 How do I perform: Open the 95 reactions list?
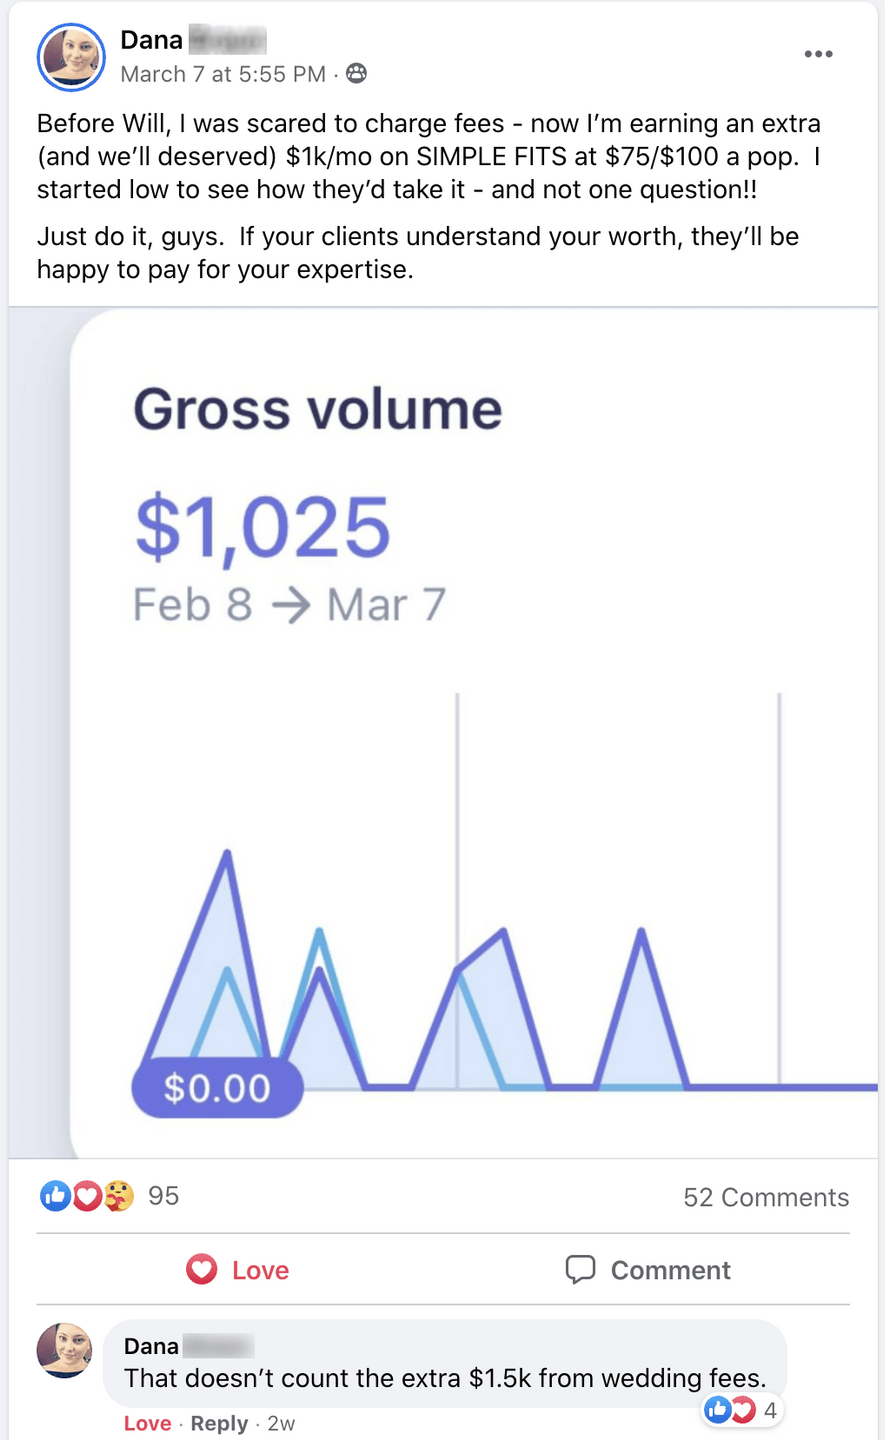coord(163,1196)
